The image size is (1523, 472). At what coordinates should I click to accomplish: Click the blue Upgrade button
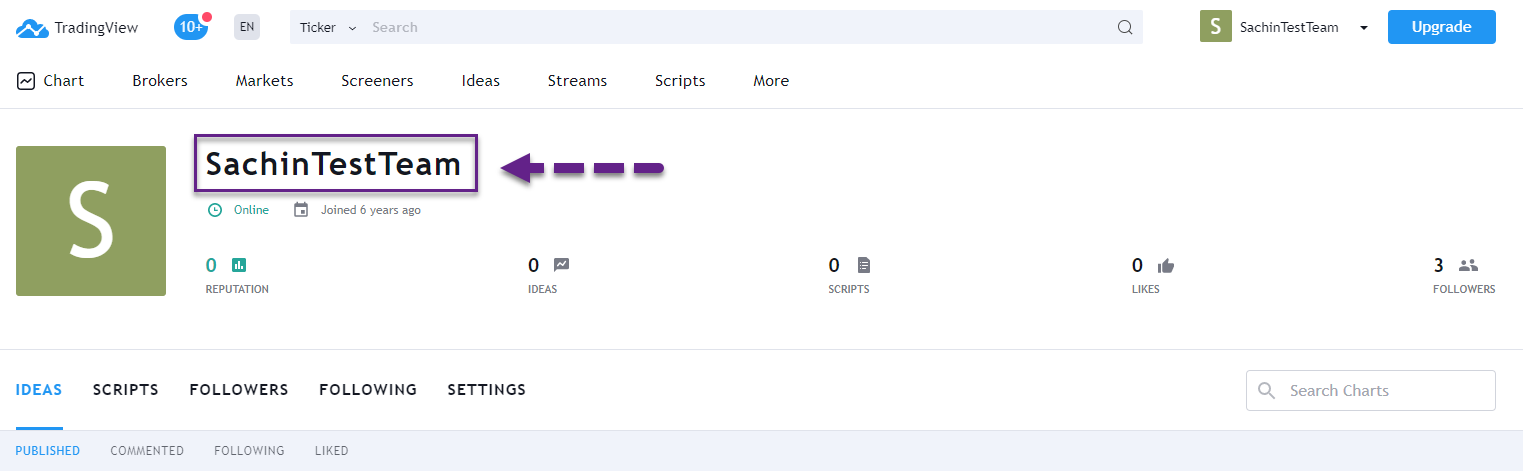(1441, 27)
